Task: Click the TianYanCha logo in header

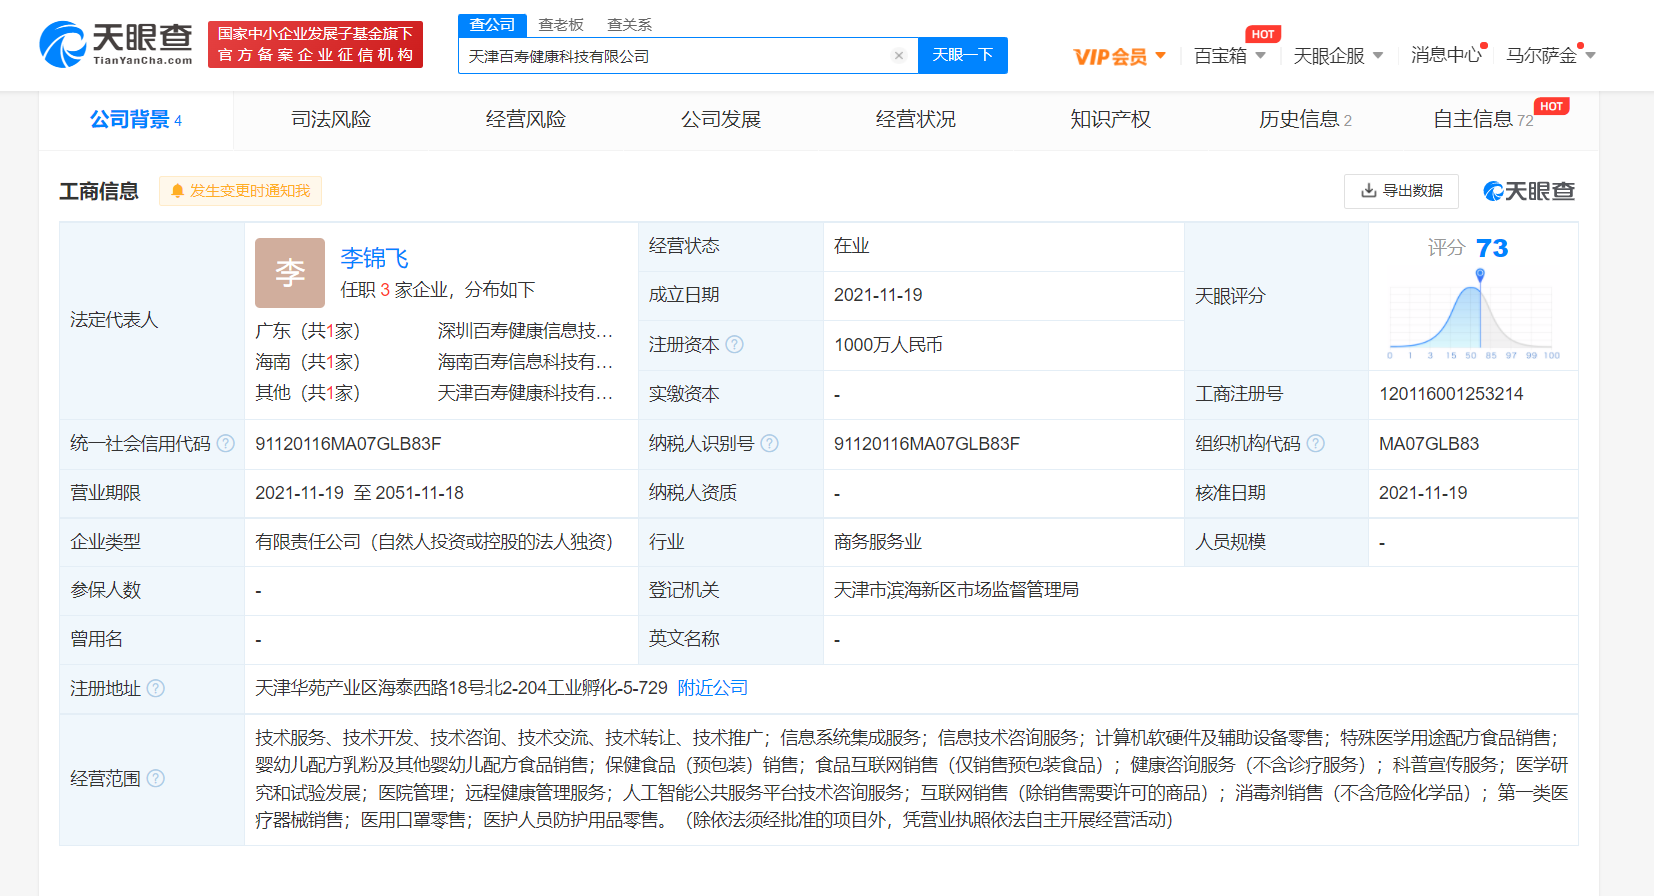Action: pyautogui.click(x=116, y=45)
